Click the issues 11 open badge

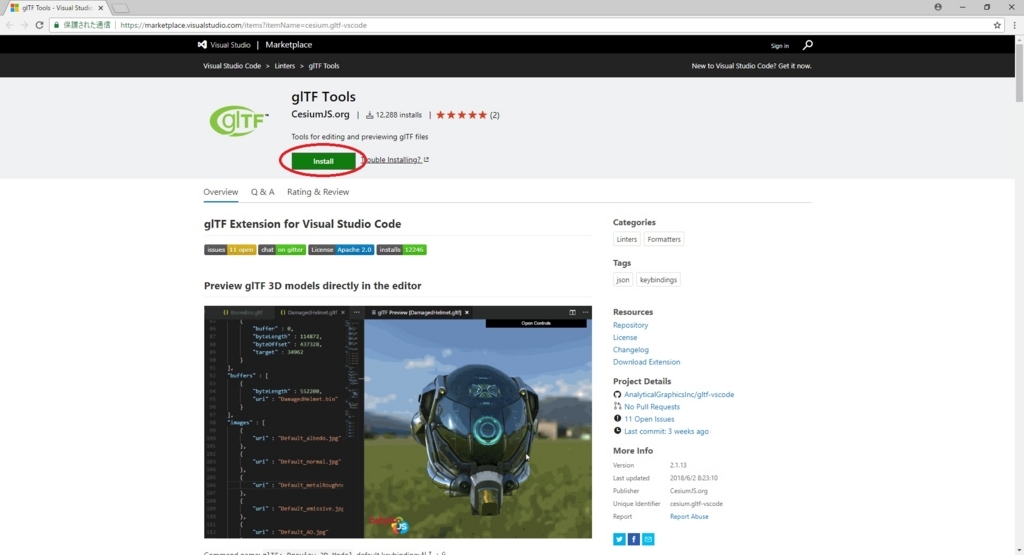(230, 249)
